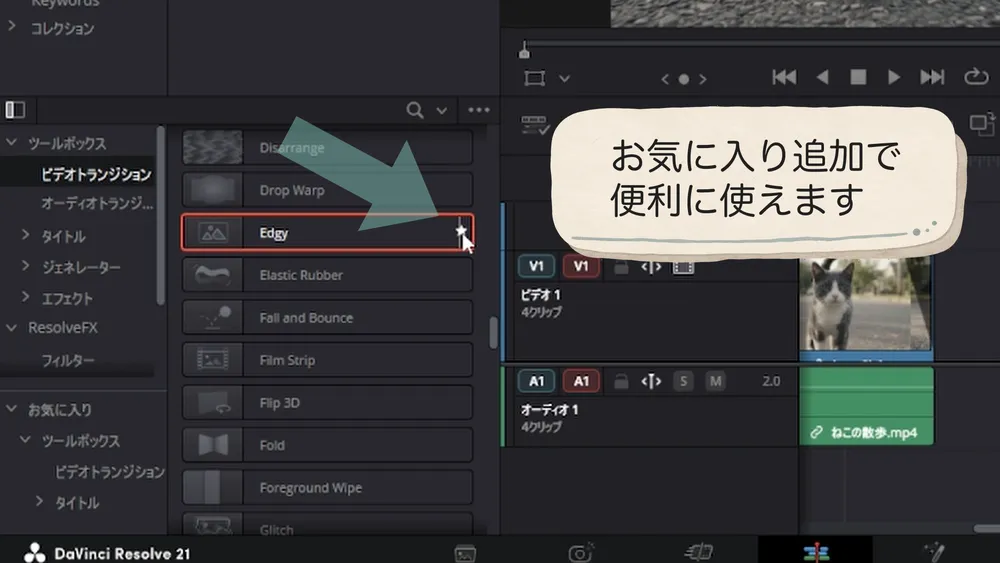Click the Fold thumbnail icon
Viewport: 1000px width, 563px height.
pyautogui.click(x=212, y=445)
